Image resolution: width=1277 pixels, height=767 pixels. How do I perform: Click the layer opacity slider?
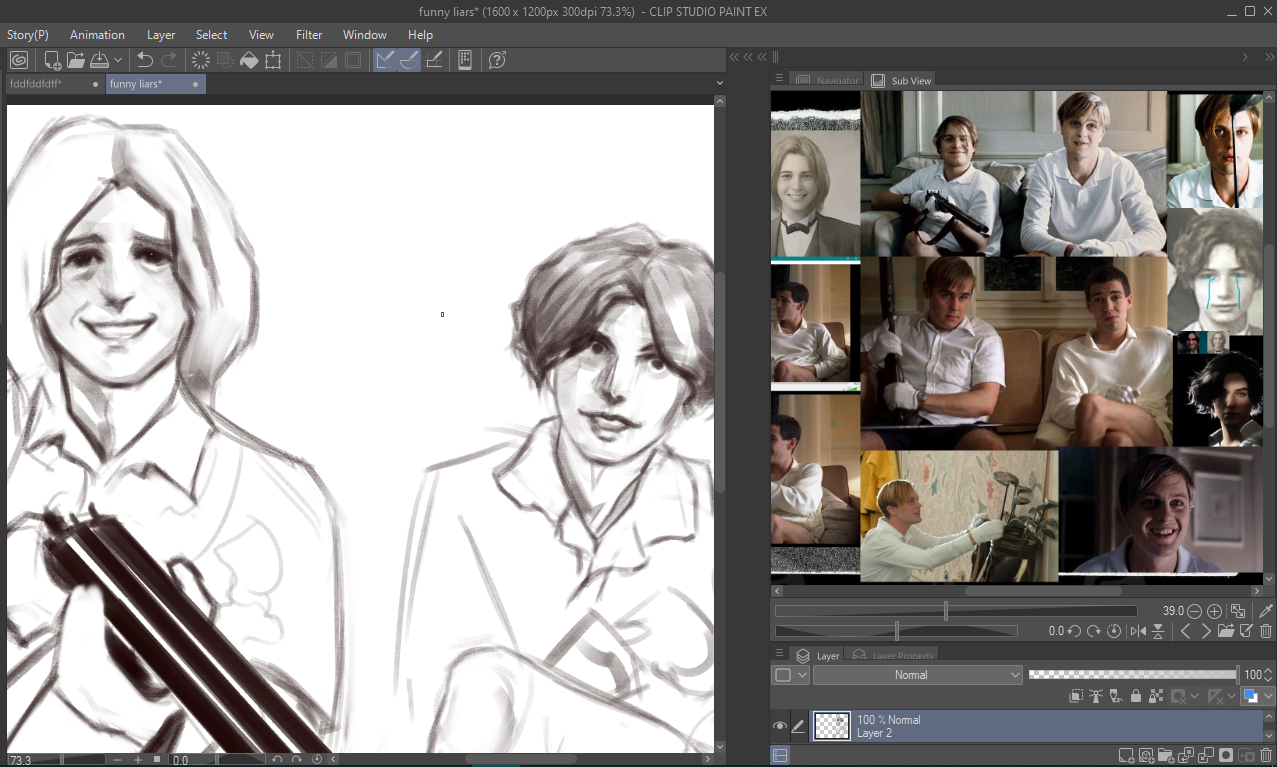tap(1132, 675)
